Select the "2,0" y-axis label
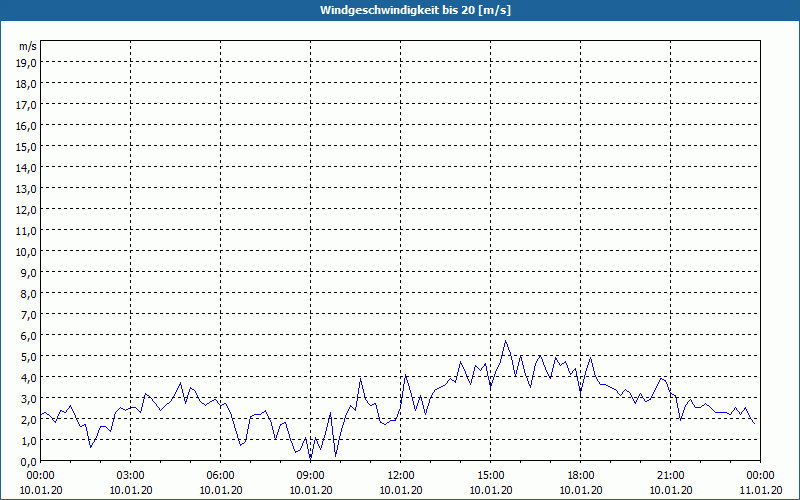 tap(29, 419)
